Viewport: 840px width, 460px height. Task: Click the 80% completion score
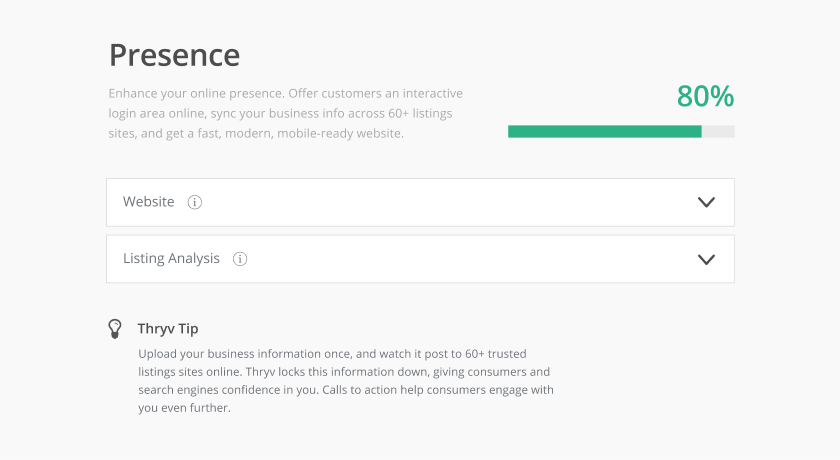pos(705,96)
